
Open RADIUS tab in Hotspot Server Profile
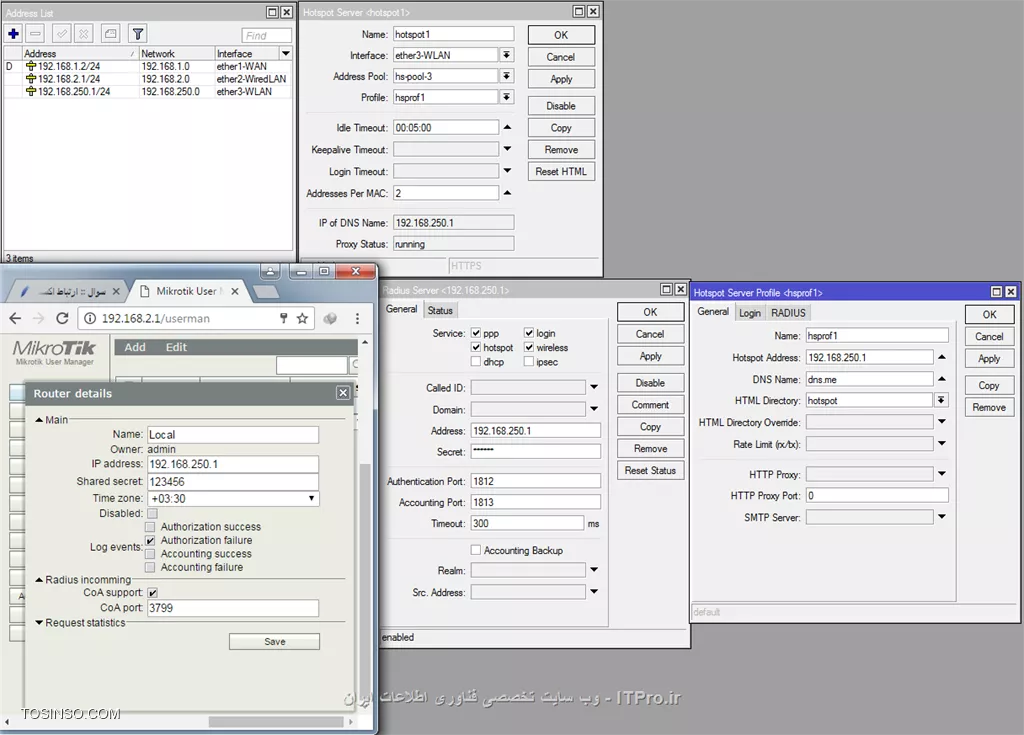tap(788, 313)
